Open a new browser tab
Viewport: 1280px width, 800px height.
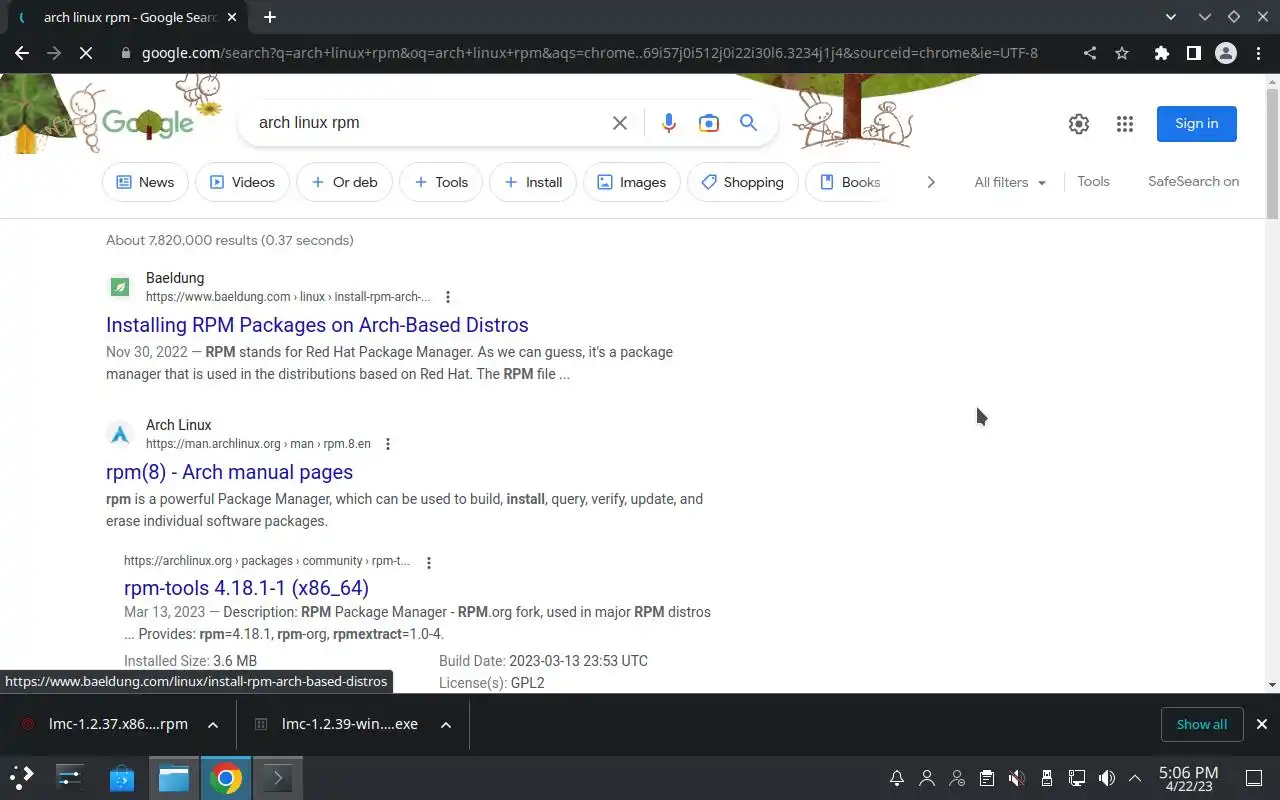click(270, 17)
